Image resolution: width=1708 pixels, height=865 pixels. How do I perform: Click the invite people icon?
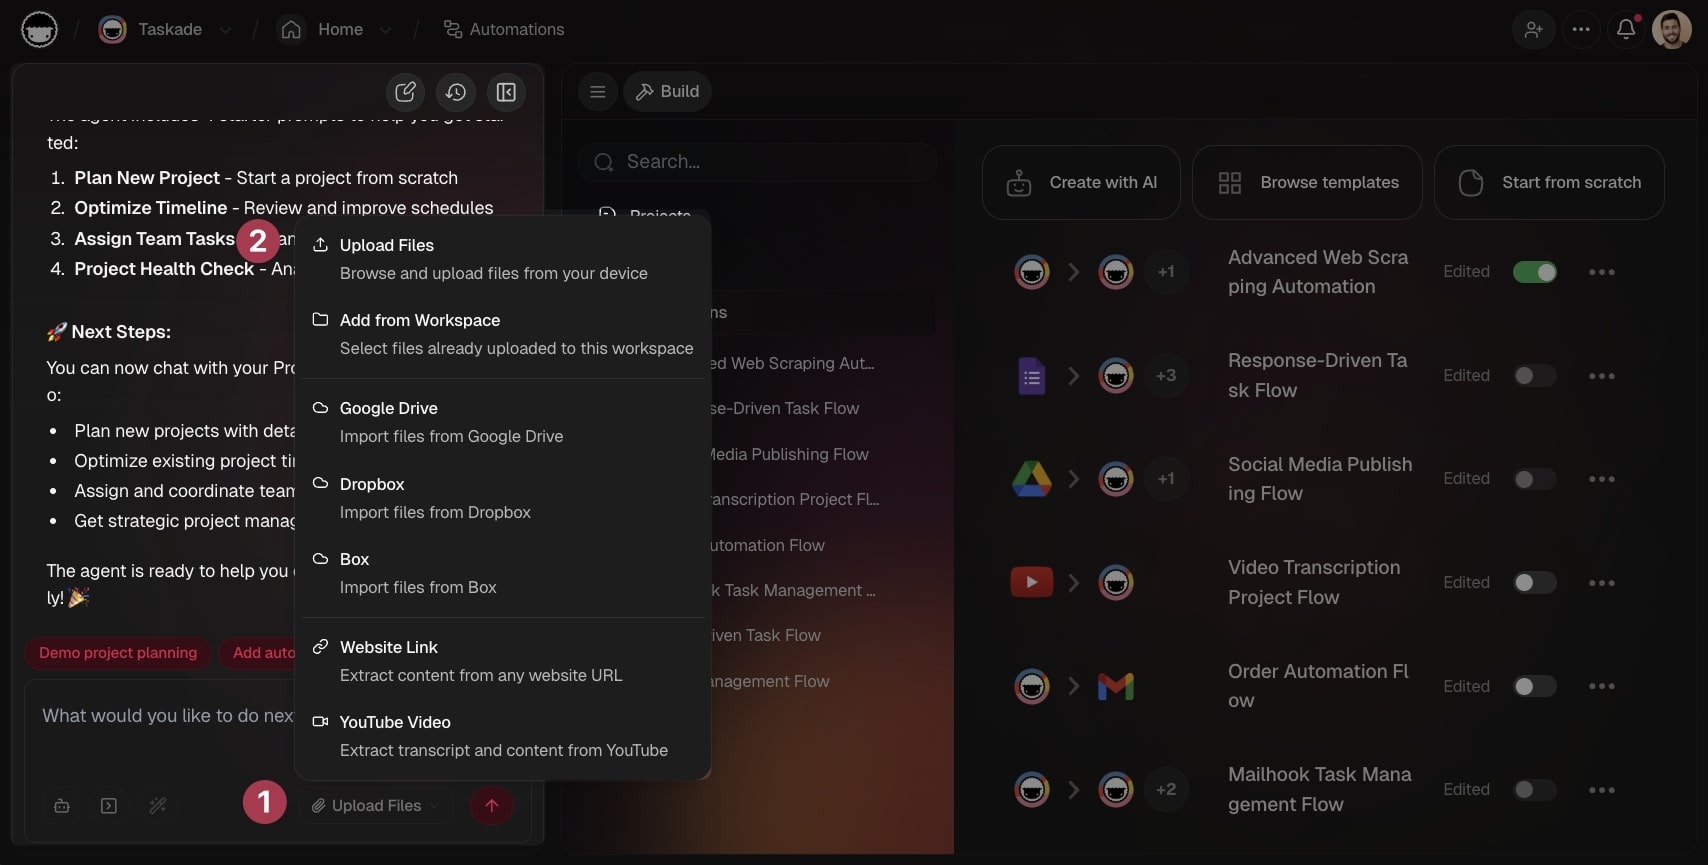[1533, 29]
